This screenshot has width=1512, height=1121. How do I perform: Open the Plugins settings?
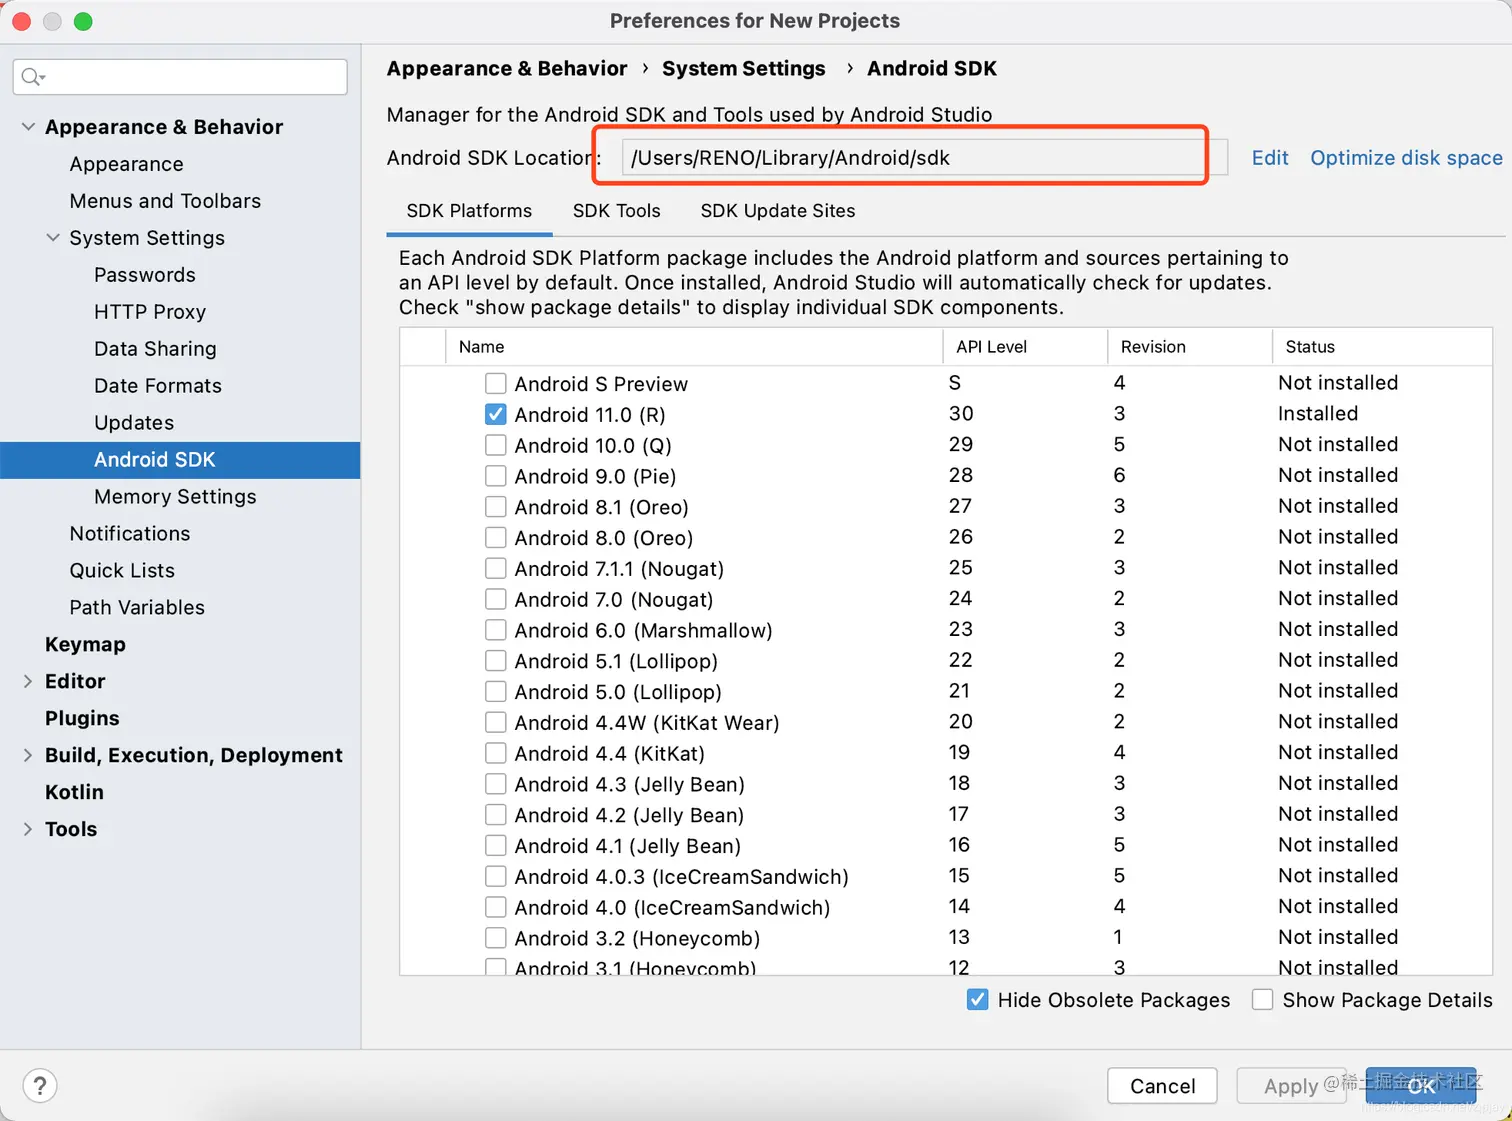pos(82,718)
